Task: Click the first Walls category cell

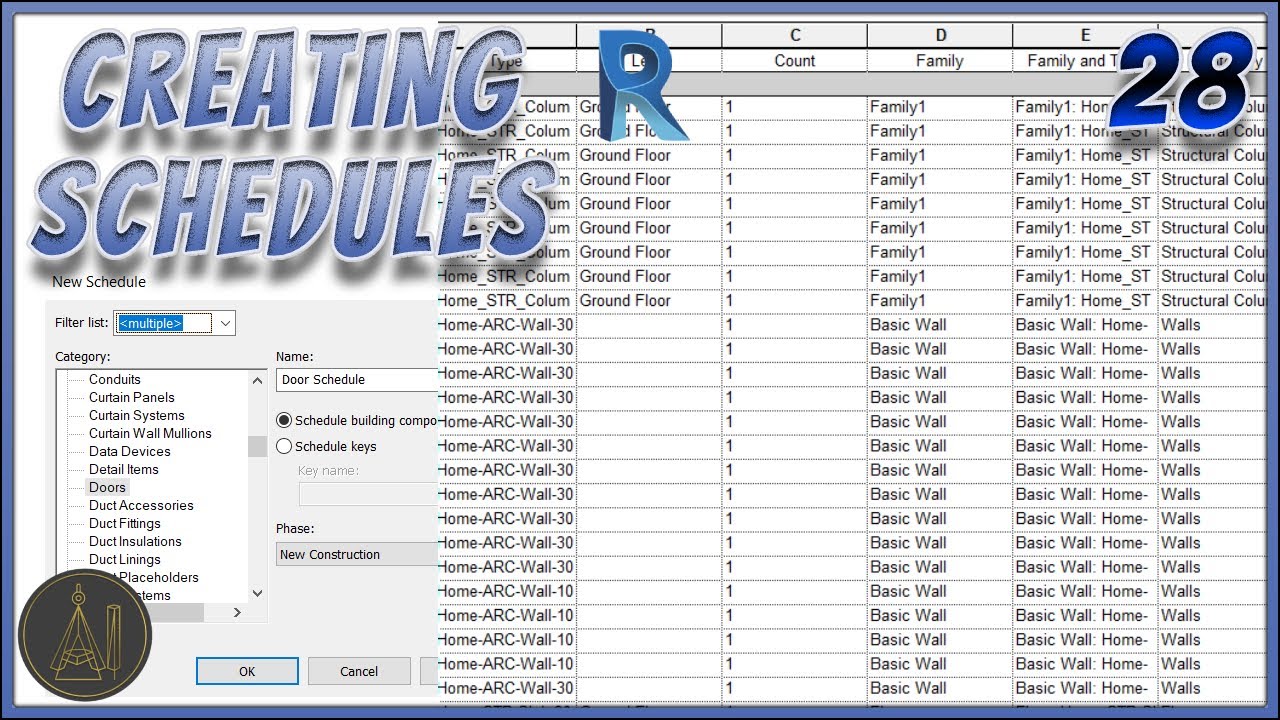Action: pos(1210,325)
